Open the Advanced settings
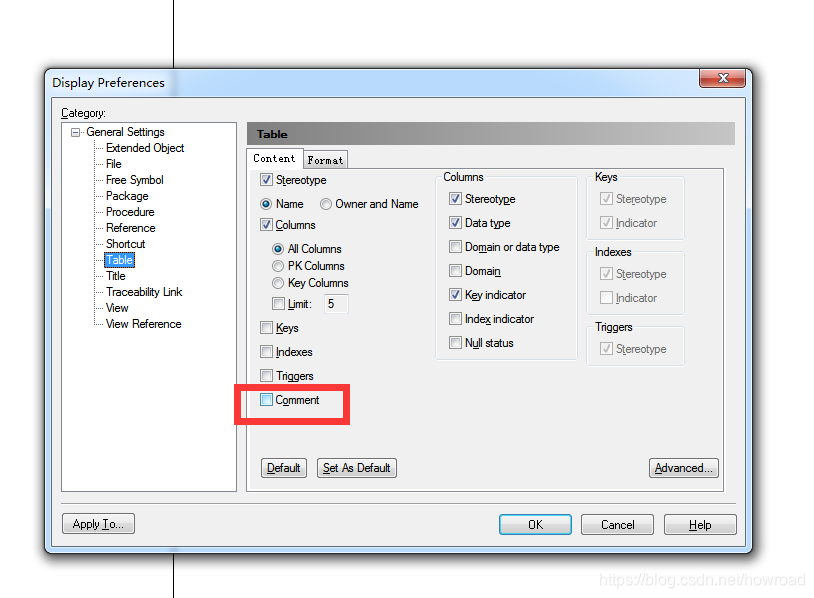Screen dimensions: 814x598 tap(684, 468)
